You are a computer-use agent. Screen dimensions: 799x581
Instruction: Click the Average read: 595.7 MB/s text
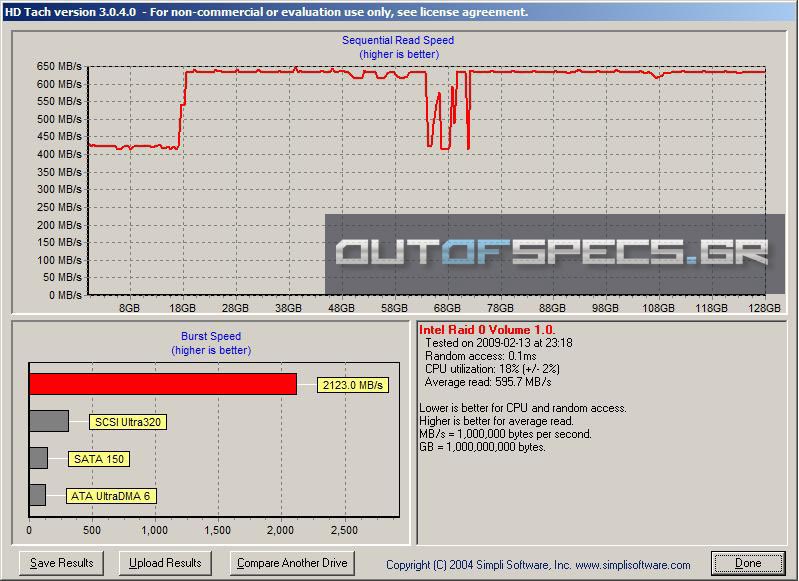(488, 382)
